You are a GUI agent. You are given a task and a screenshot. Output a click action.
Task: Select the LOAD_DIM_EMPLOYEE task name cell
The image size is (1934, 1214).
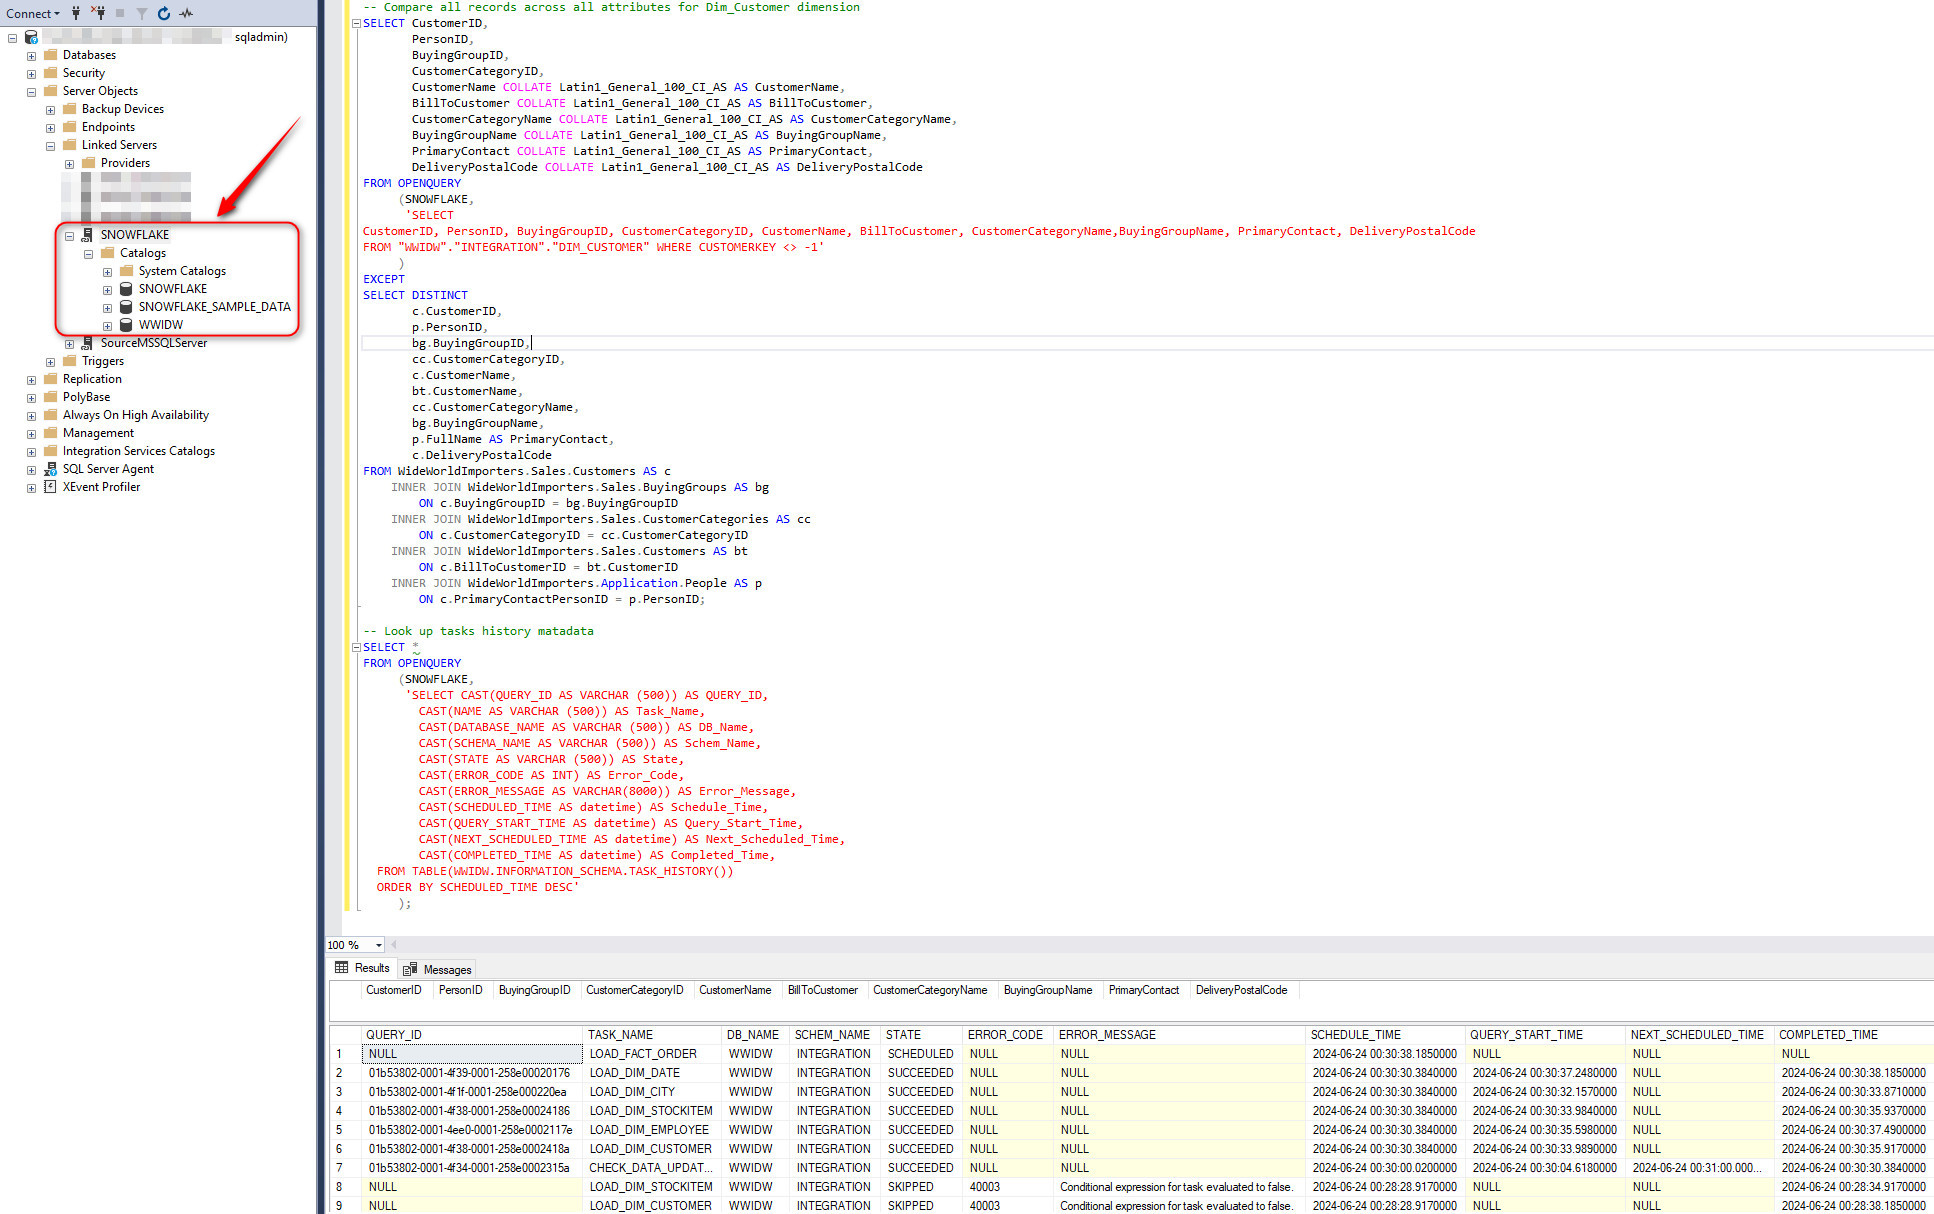[x=648, y=1130]
